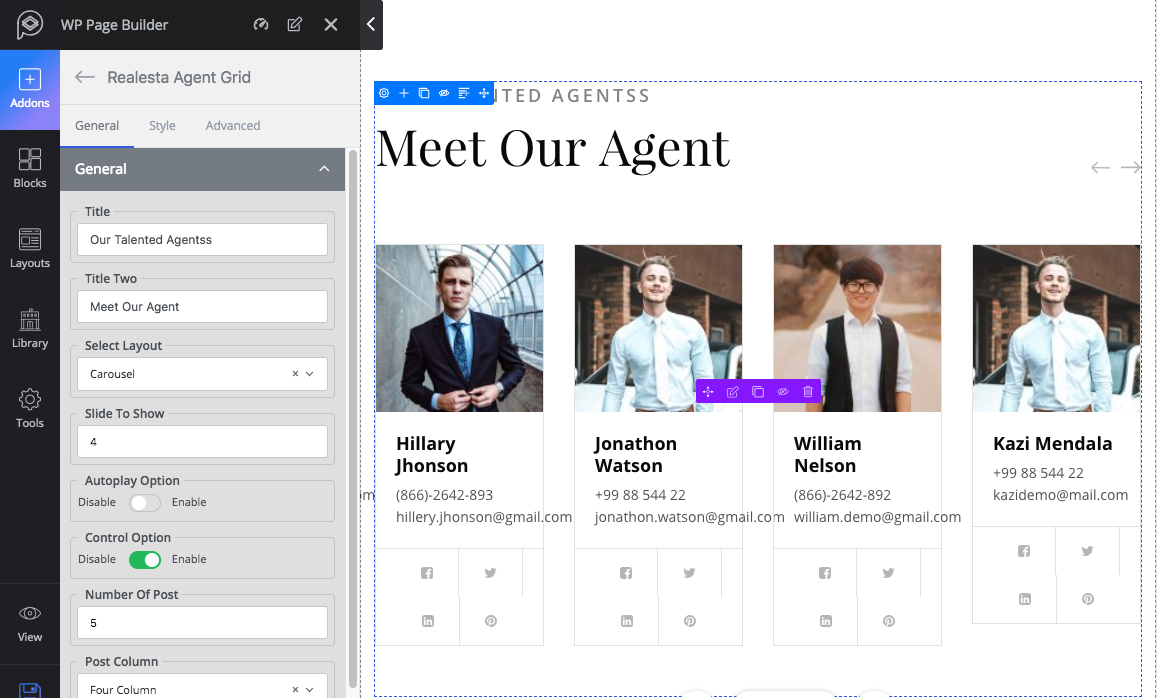Toggle row visibility in the blue toolbar
This screenshot has height=698, width=1157.
tap(443, 93)
